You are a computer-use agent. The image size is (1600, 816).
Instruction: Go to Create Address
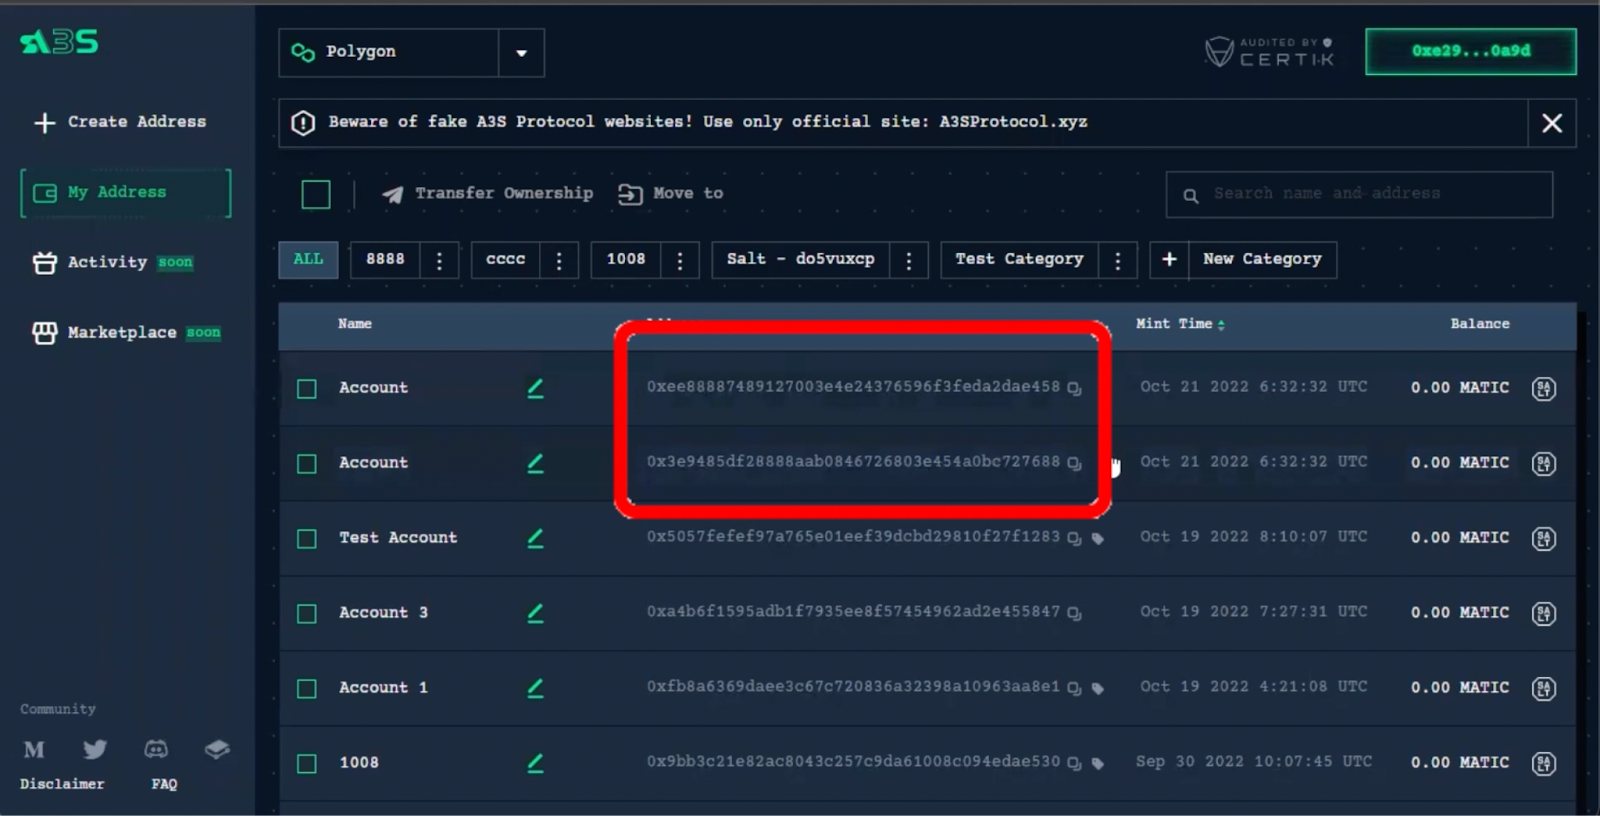pos(120,122)
